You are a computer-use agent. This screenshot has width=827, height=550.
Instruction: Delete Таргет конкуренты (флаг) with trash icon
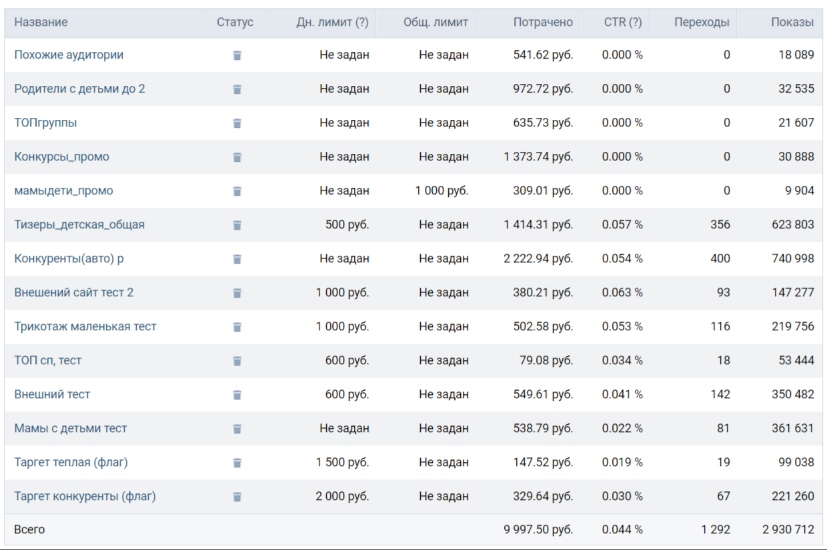(x=237, y=497)
